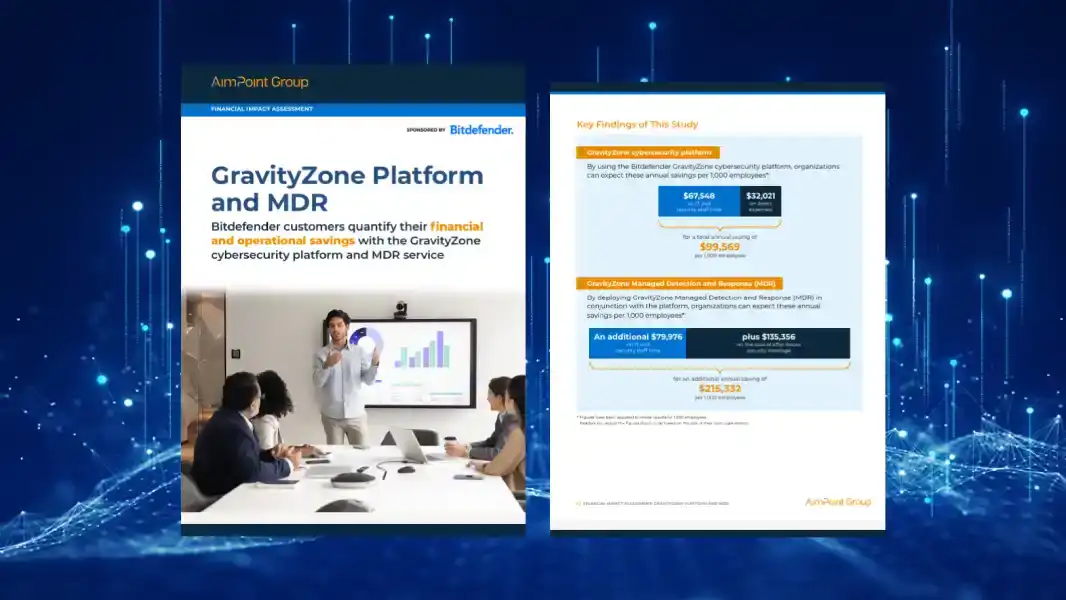Click the 'GravityZone Platform and MDR' title
1066x600 pixels.
pyautogui.click(x=347, y=188)
